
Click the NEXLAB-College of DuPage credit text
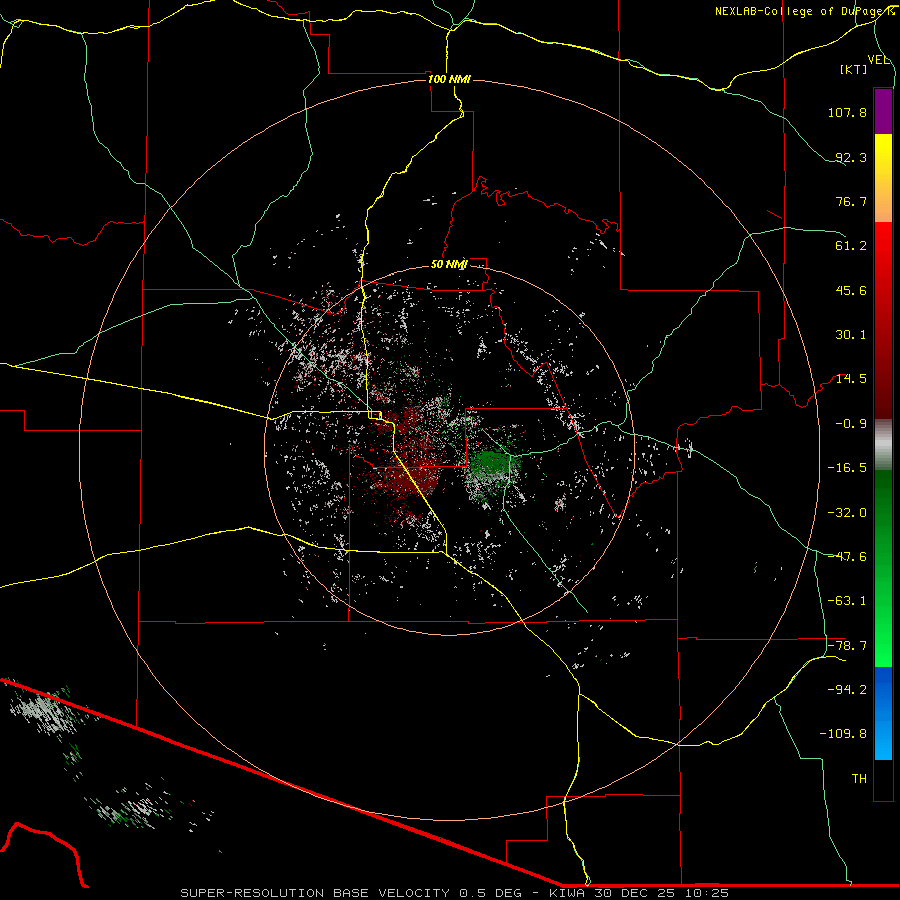tap(805, 11)
